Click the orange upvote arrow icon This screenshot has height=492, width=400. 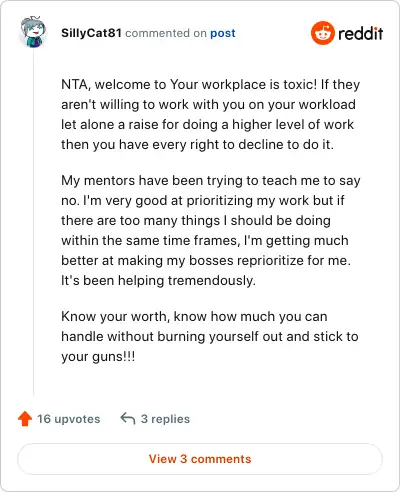(25, 419)
